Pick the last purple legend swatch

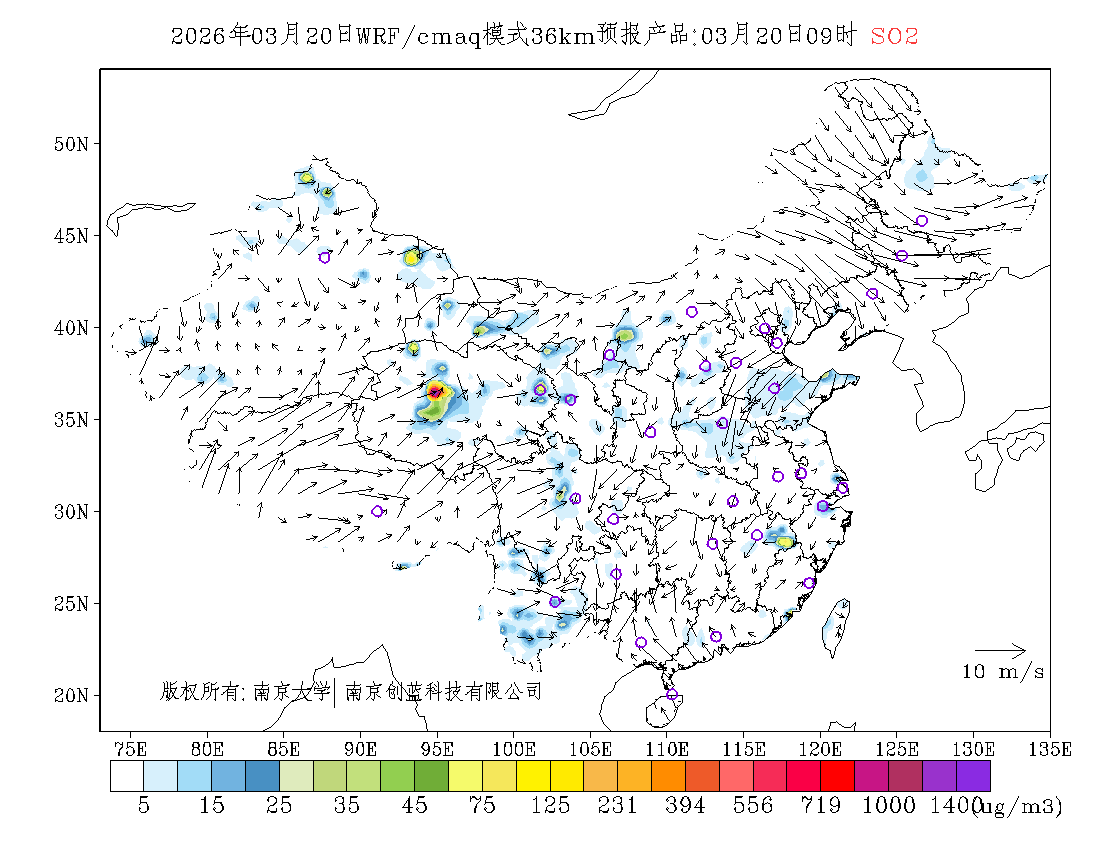(973, 776)
